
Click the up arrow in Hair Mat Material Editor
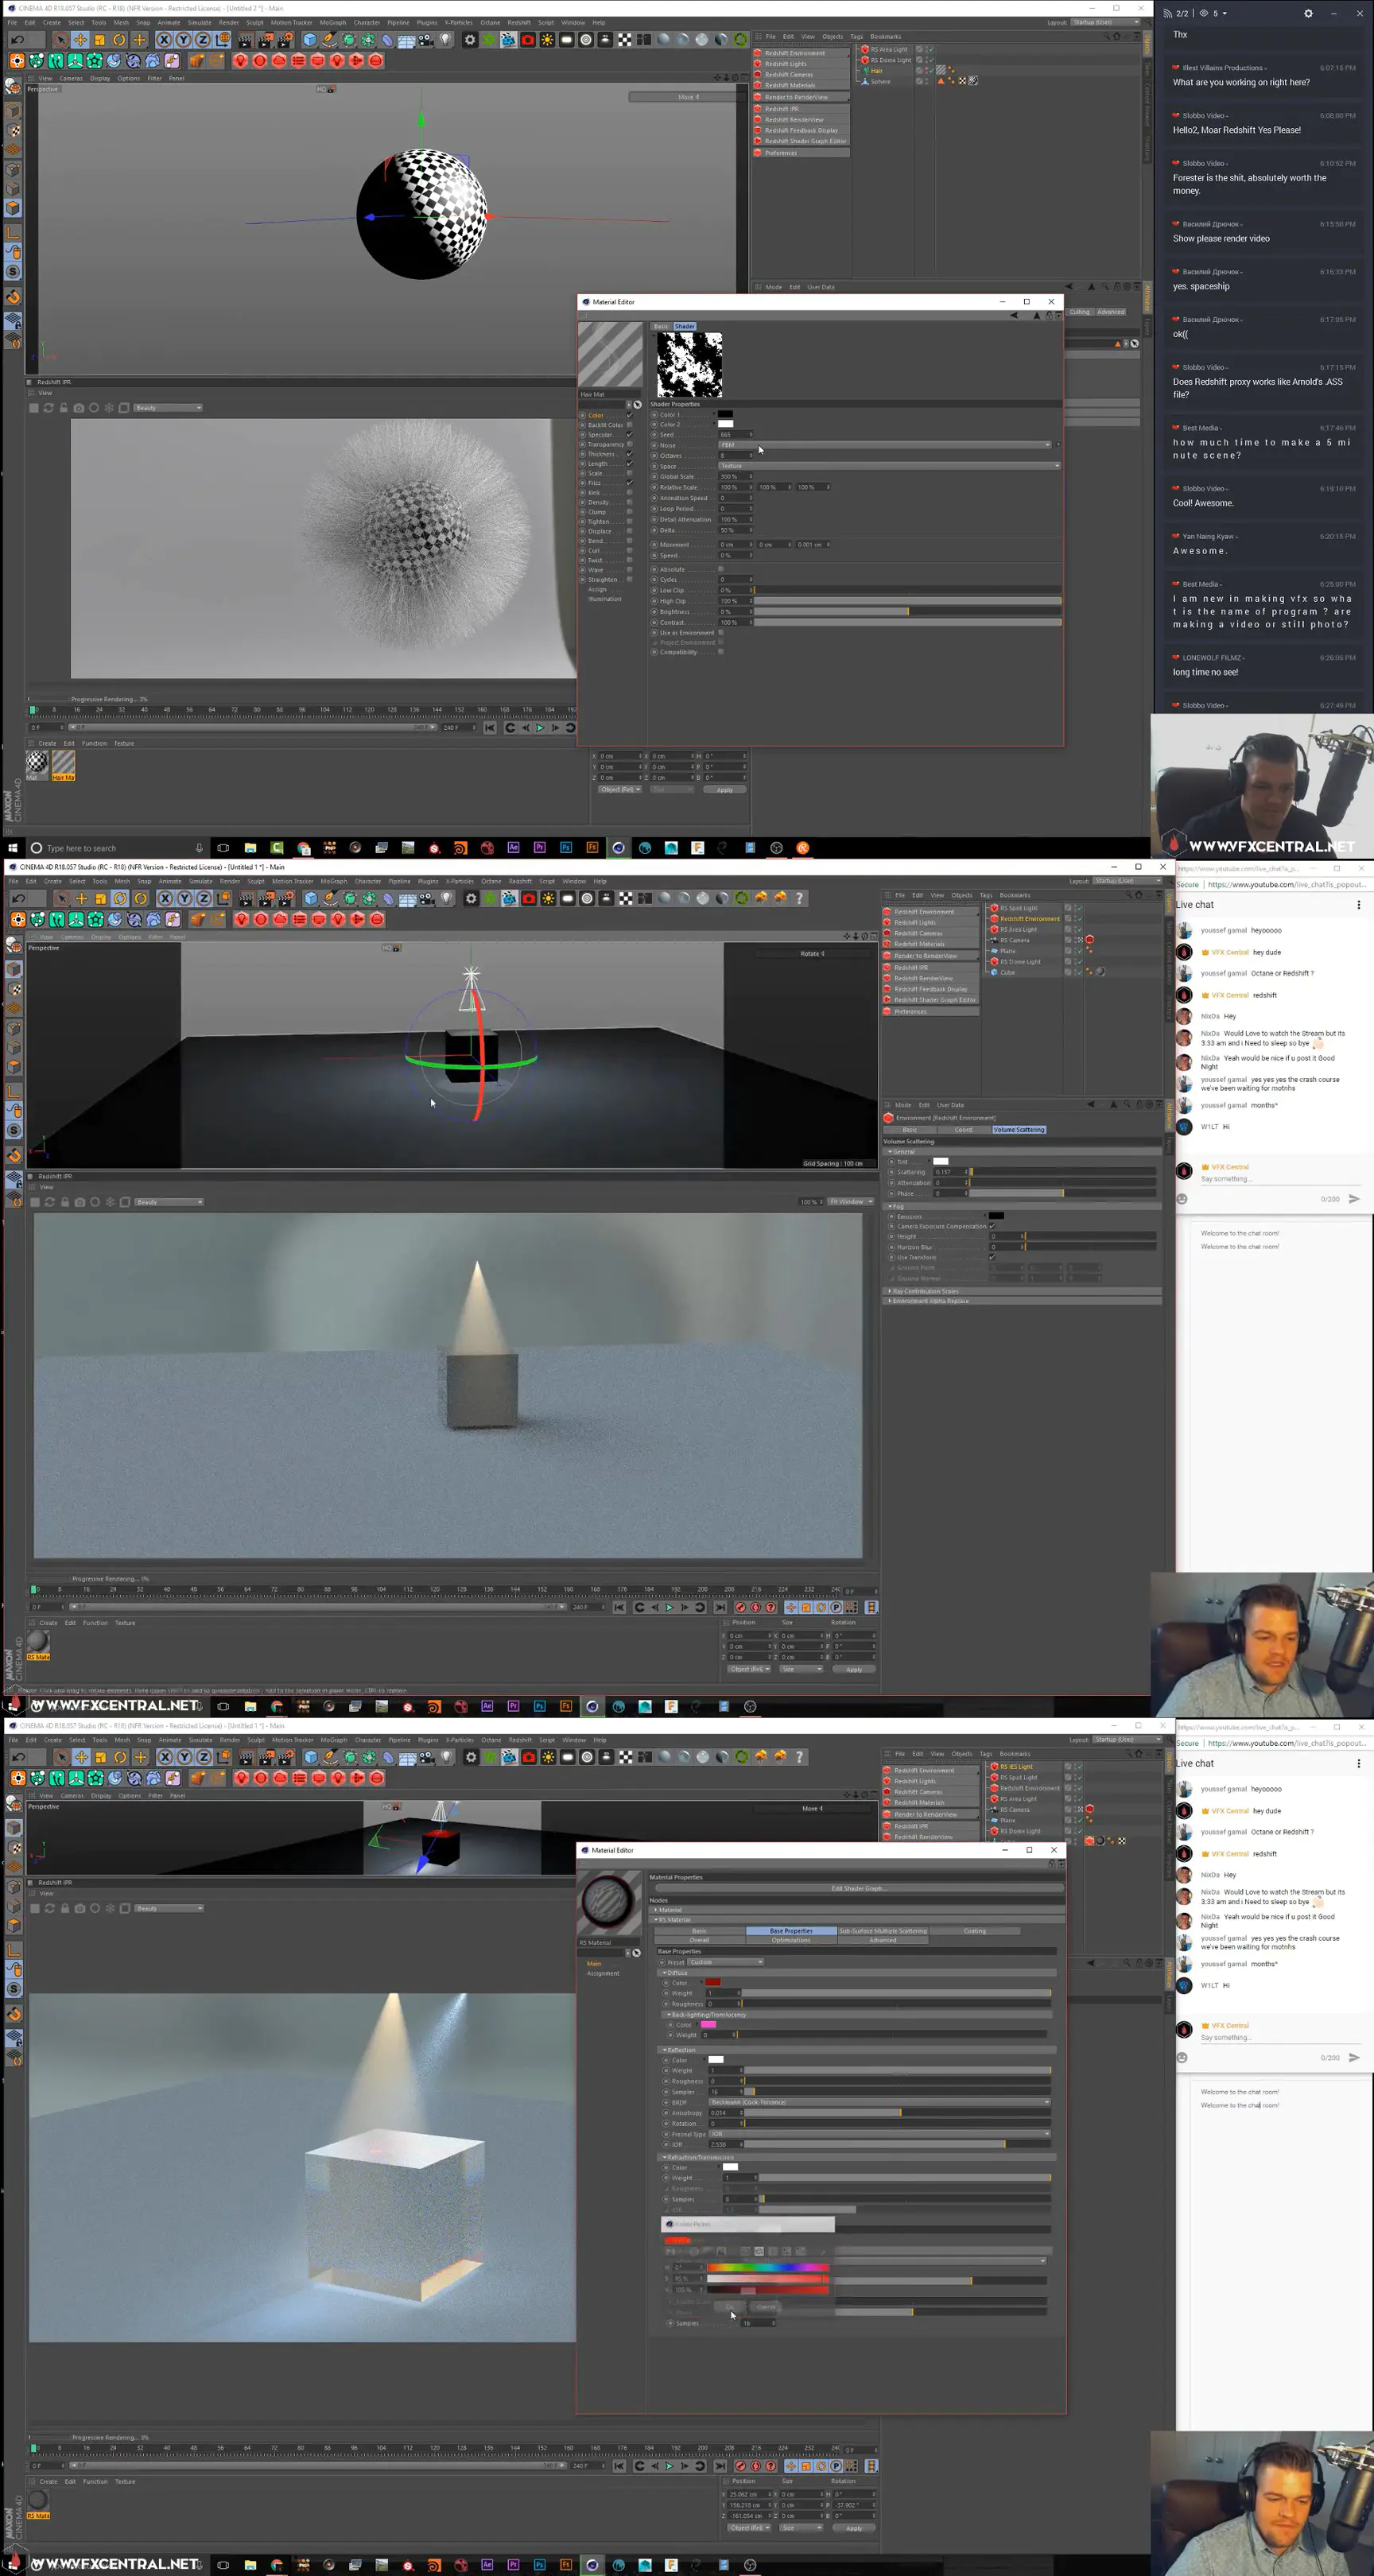1036,315
